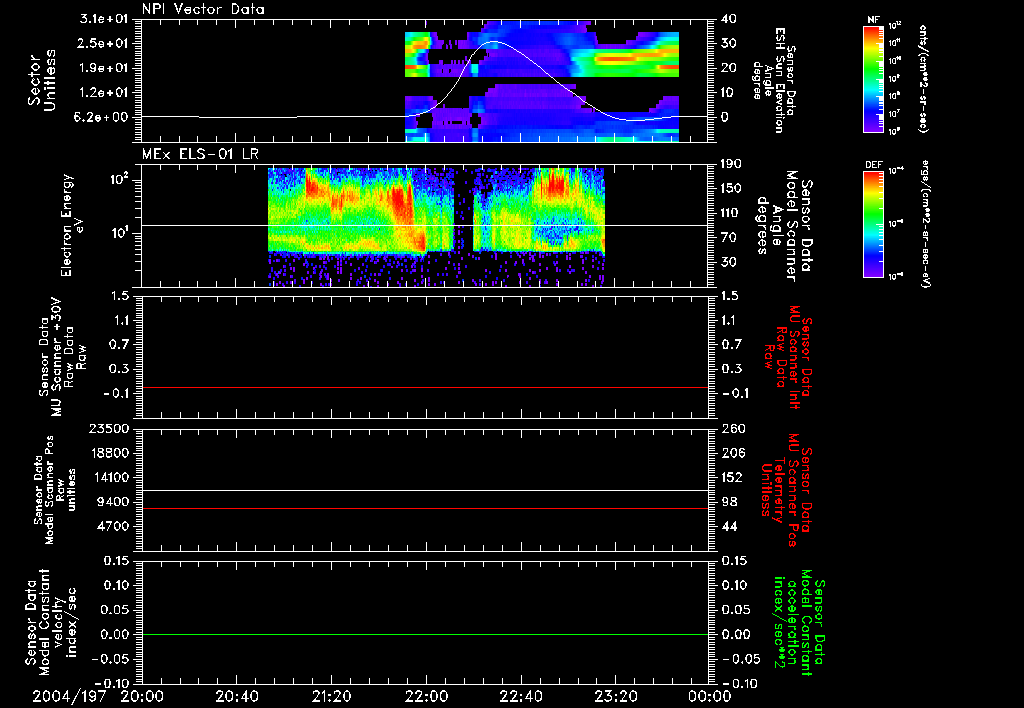This screenshot has width=1024, height=708.
Task: Click the 23:20 time tick label
Action: point(615,697)
